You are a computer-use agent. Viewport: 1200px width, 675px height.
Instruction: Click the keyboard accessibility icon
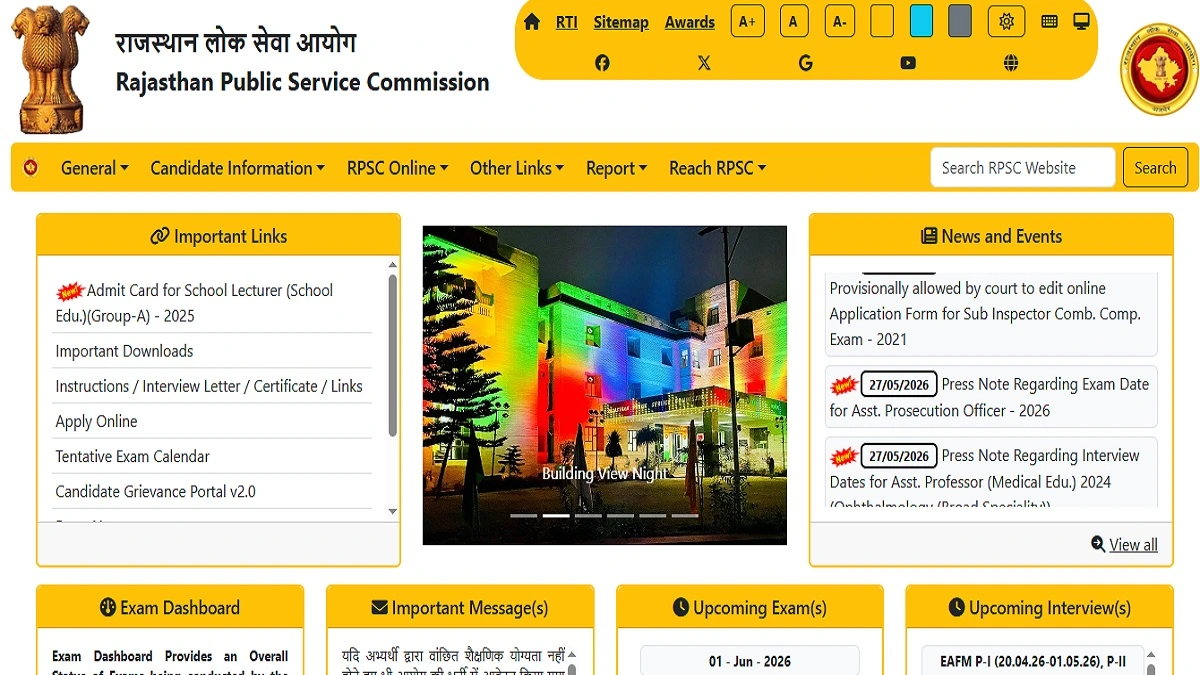click(x=1049, y=21)
